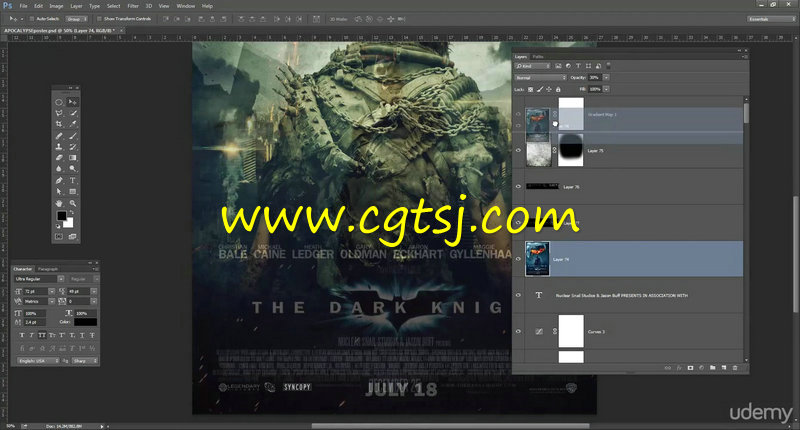Viewport: 800px width, 430px height.
Task: Select the Rectangle shape tool
Action: click(72, 192)
